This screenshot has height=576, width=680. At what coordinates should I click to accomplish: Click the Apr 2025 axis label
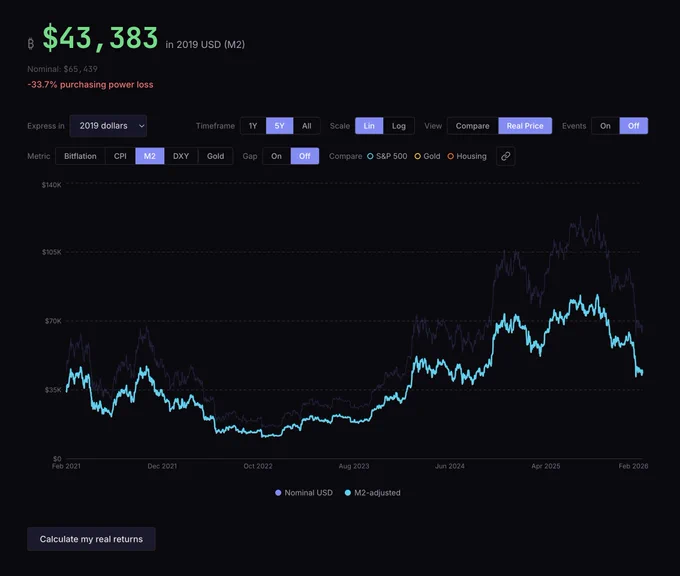(x=546, y=466)
